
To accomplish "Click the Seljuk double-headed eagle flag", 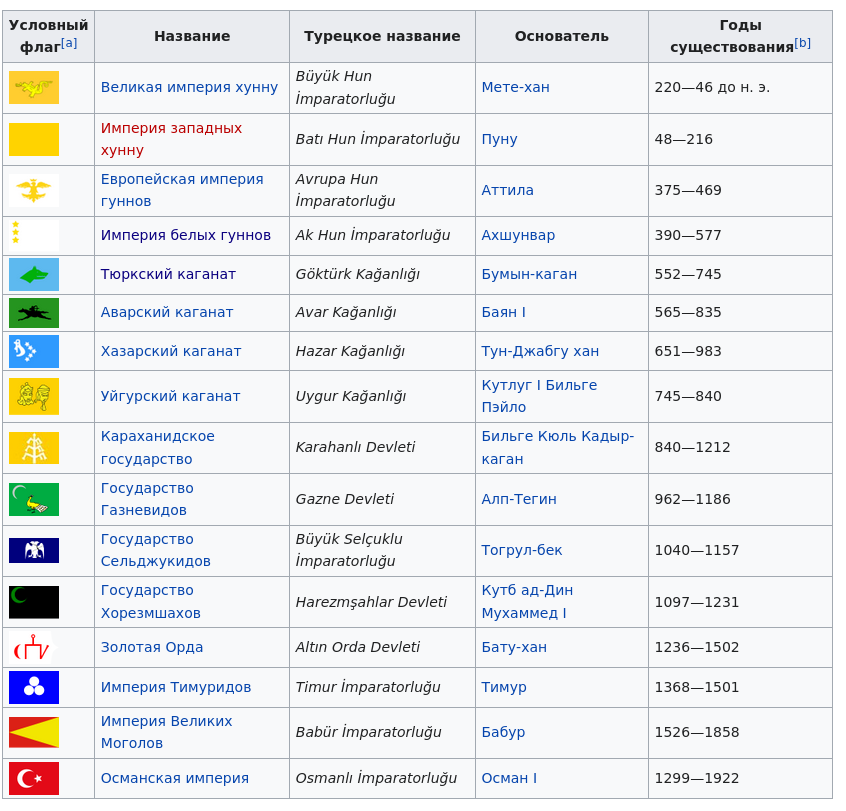I will 34,551.
